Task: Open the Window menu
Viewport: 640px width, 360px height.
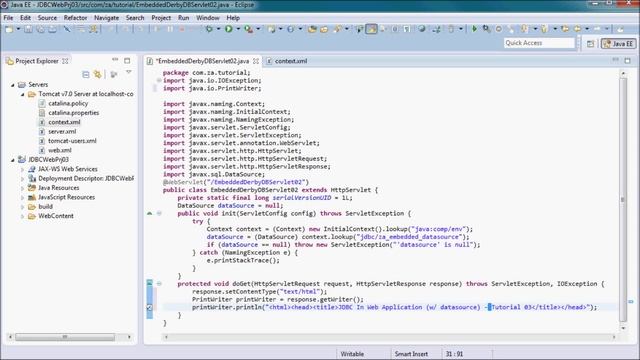Action: tap(208, 18)
